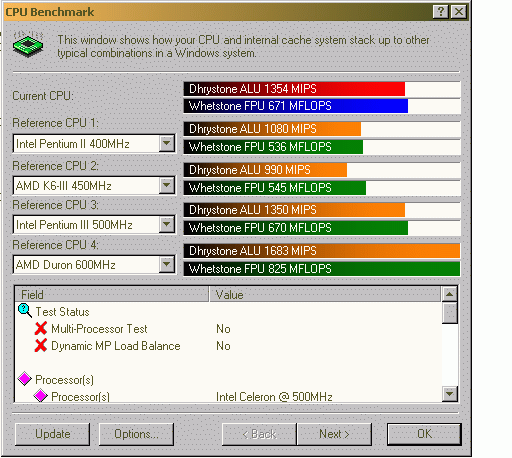Click the current CPU Dhrystone ALU 1354 MIPS bar
This screenshot has width=512, height=458.
(x=322, y=89)
